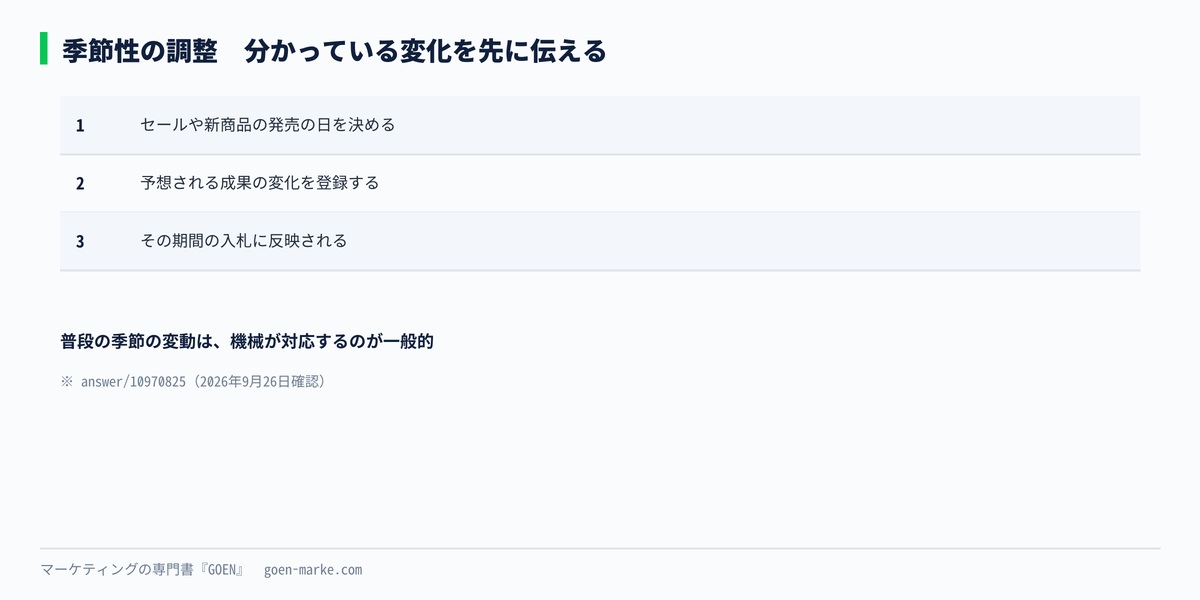Click the subtitle 分かっている変化を先に伝える
The height and width of the screenshot is (600, 1200).
pyautogui.click(x=425, y=51)
